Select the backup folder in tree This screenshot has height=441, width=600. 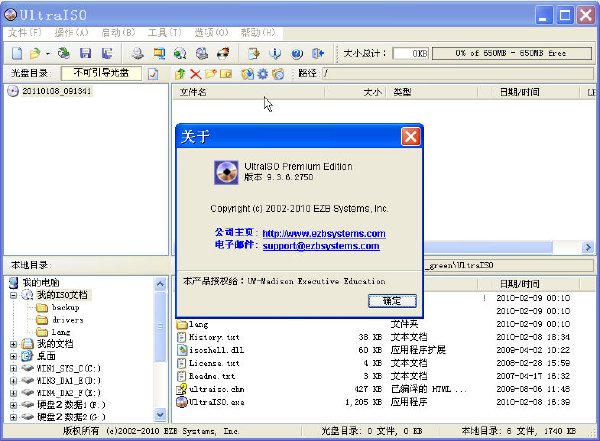[x=65, y=307]
